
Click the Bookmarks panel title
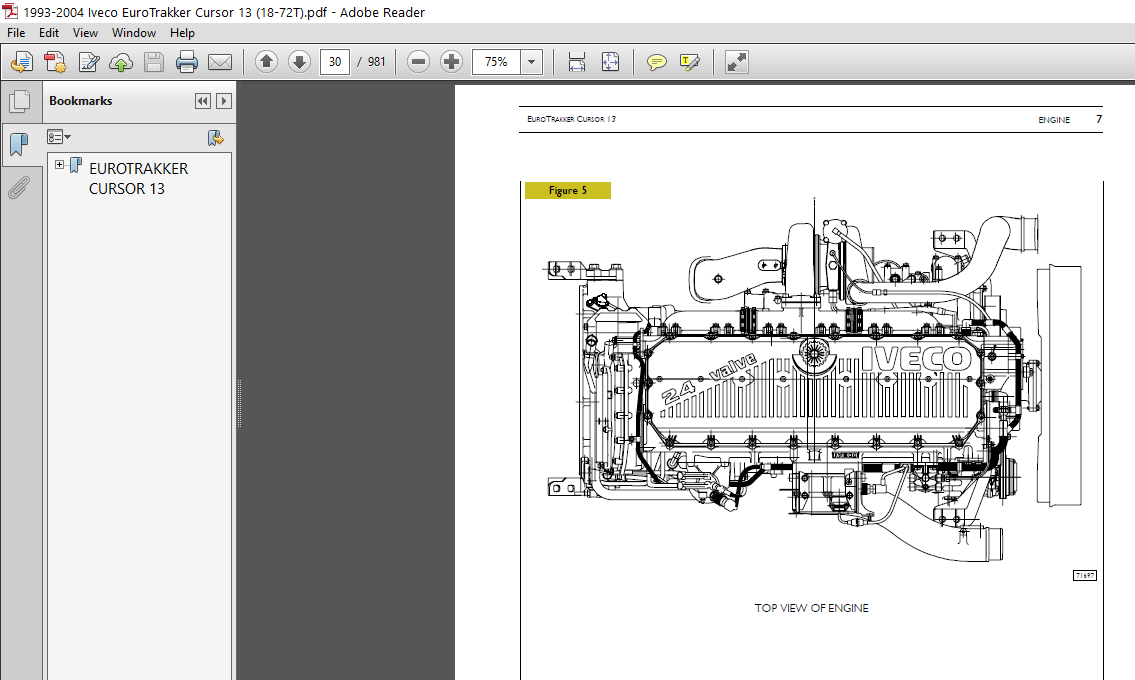click(x=80, y=101)
